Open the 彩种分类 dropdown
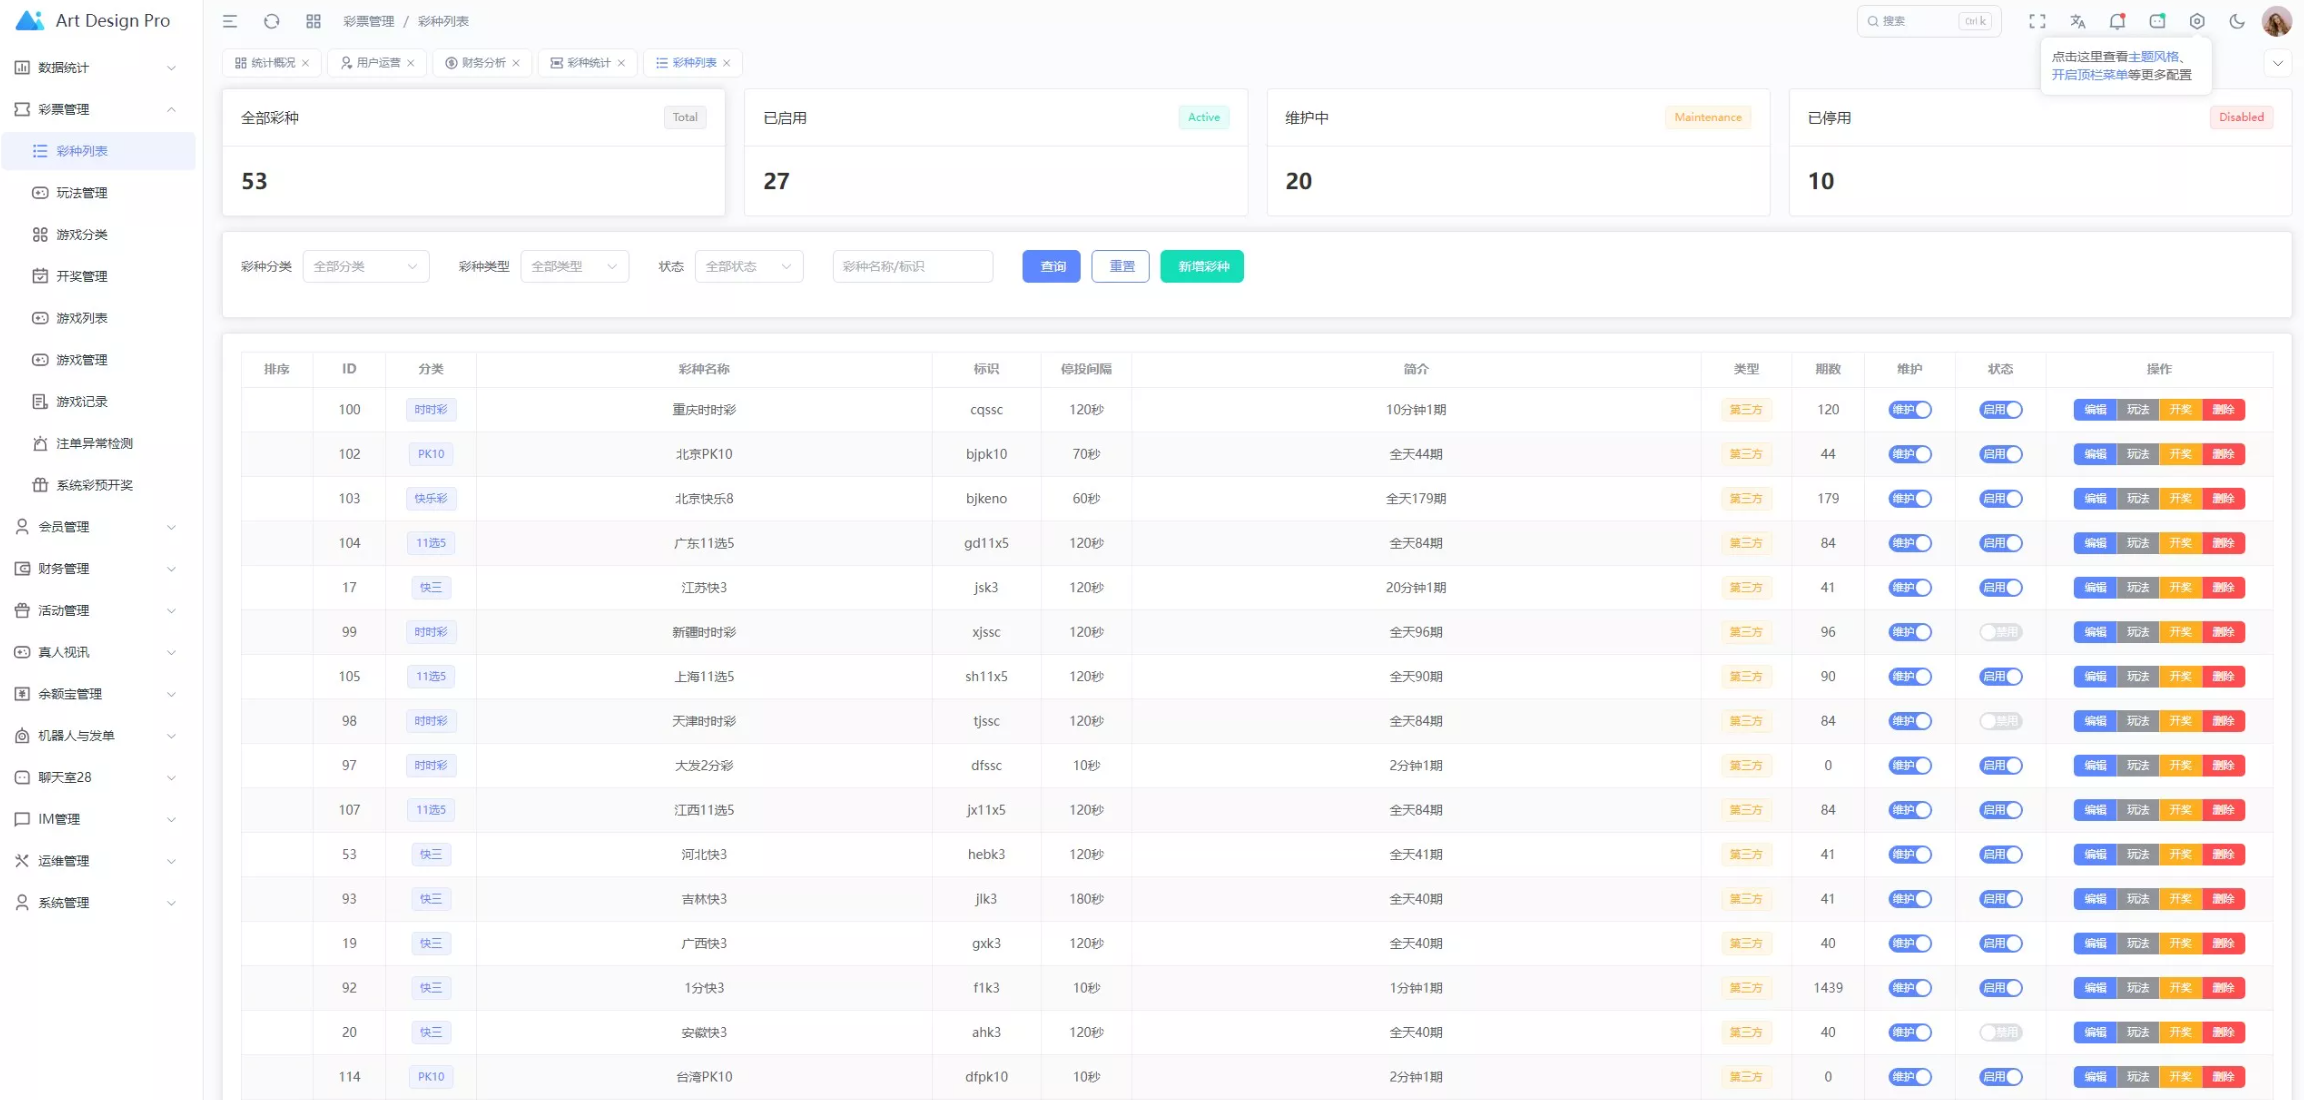2304x1100 pixels. tap(365, 266)
